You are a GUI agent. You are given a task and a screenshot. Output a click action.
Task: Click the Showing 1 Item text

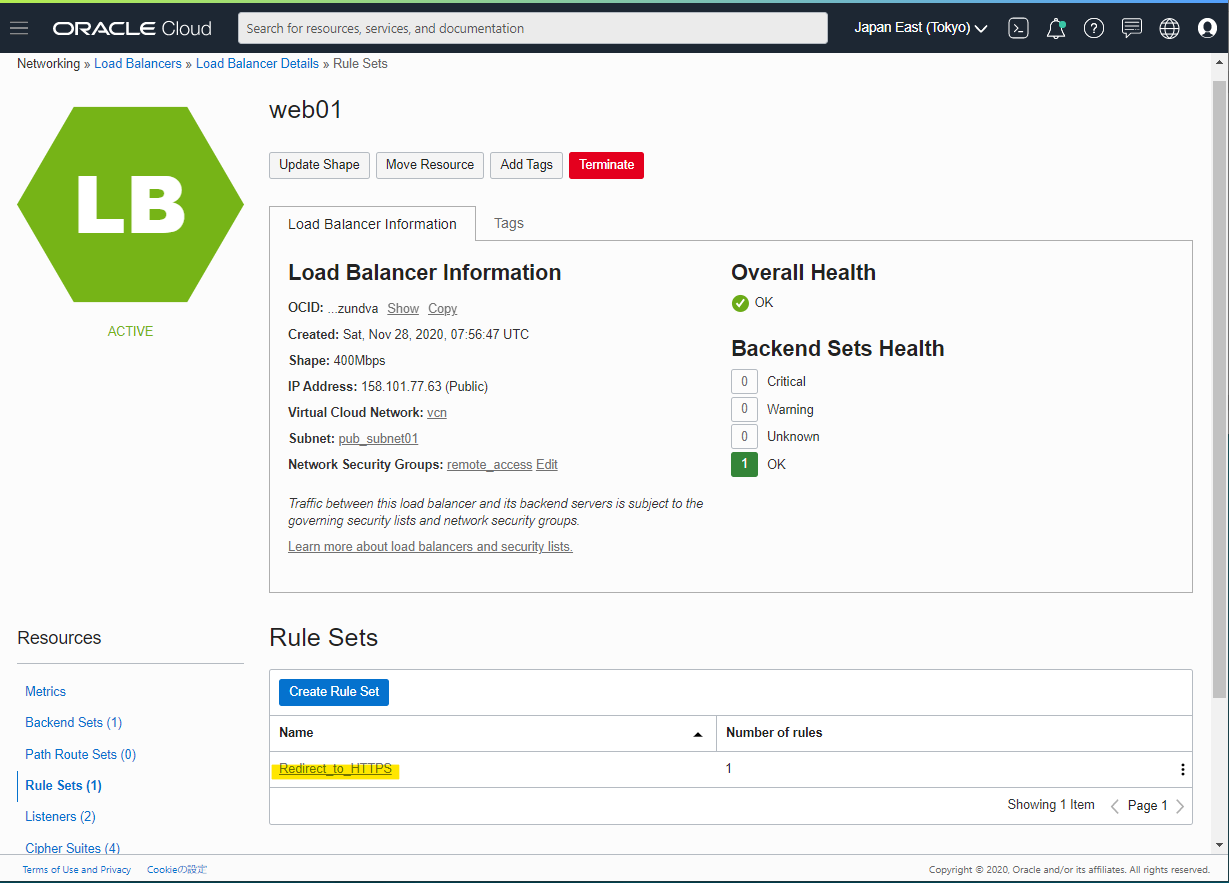click(x=1051, y=805)
